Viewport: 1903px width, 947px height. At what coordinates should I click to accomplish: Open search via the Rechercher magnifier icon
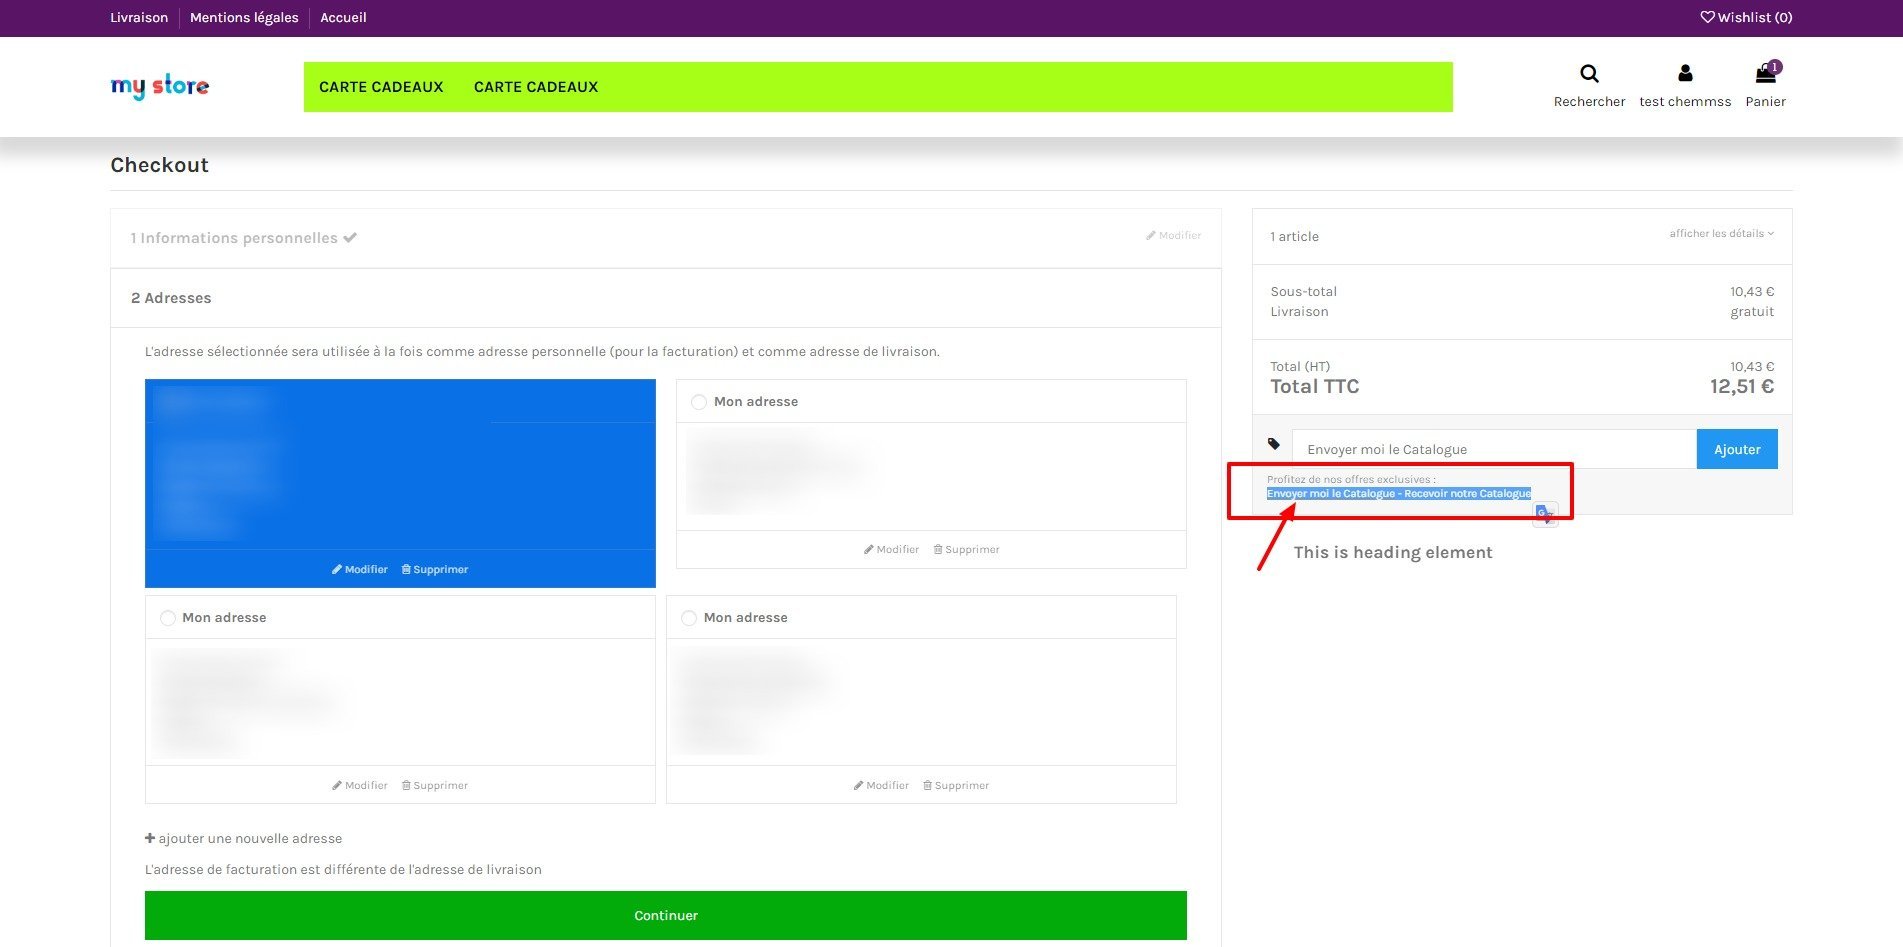point(1589,74)
